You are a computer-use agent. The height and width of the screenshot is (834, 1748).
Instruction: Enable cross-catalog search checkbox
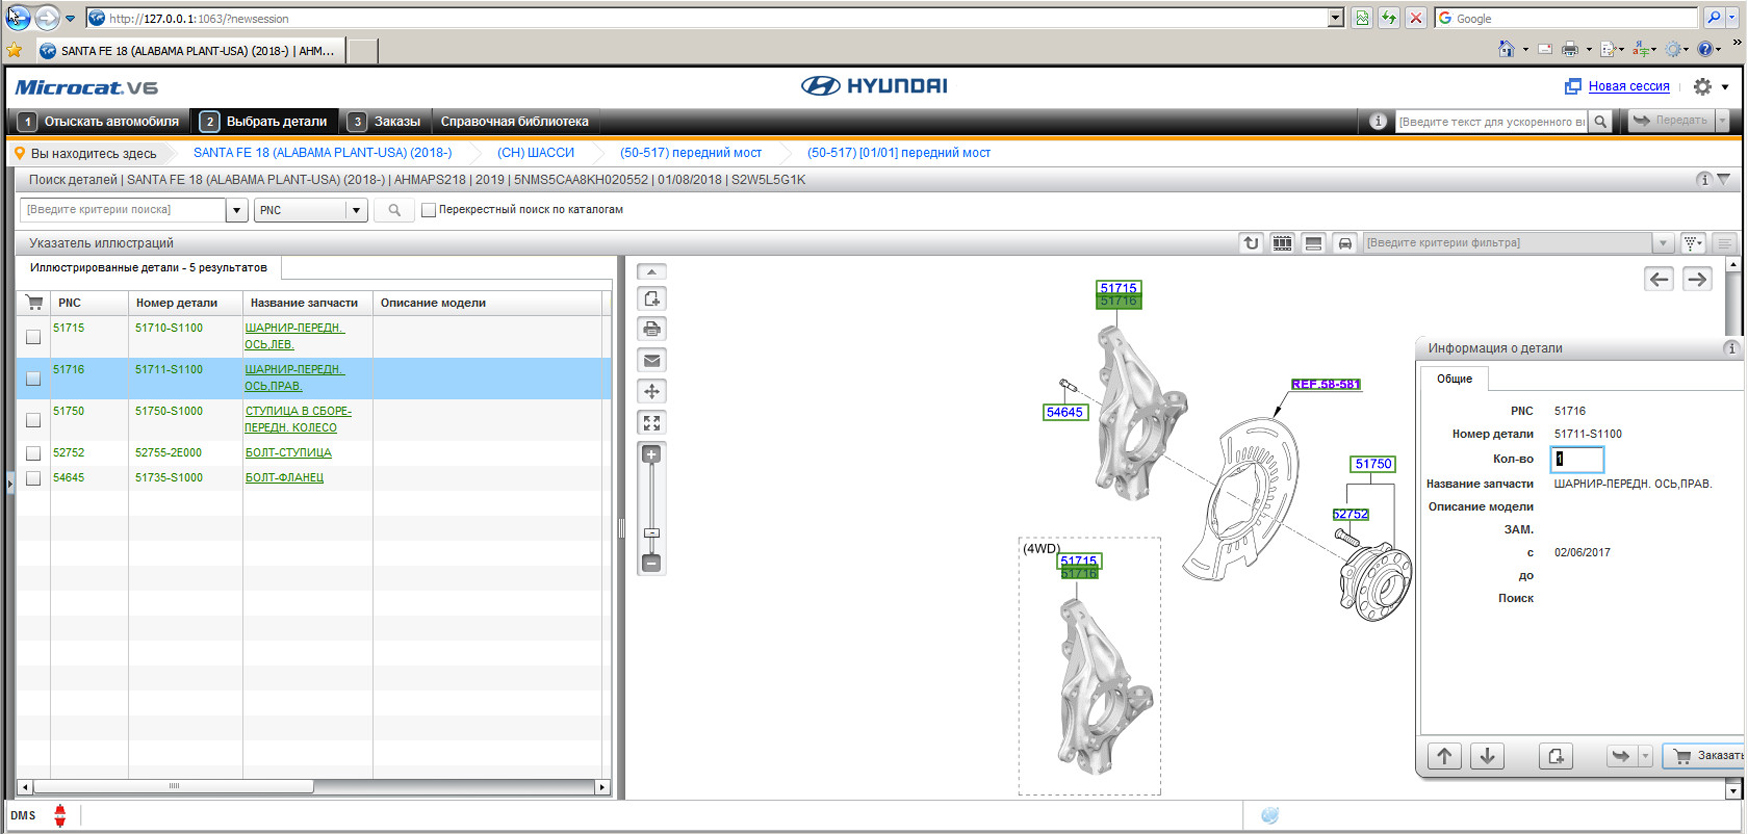coord(428,210)
